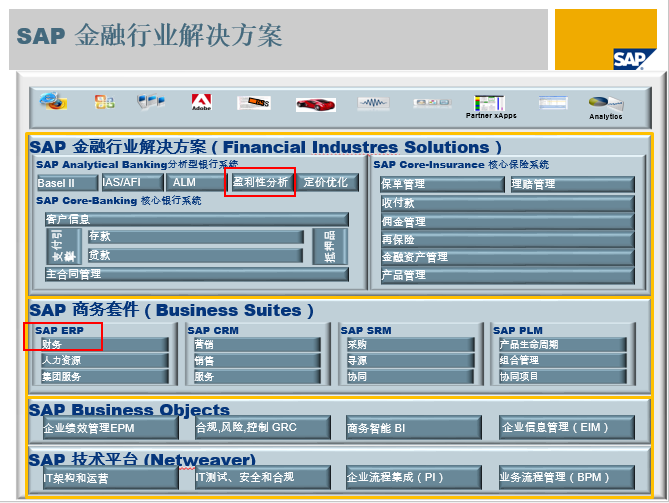
Task: Select 寻源 under SAP SRM
Action: 410,361
